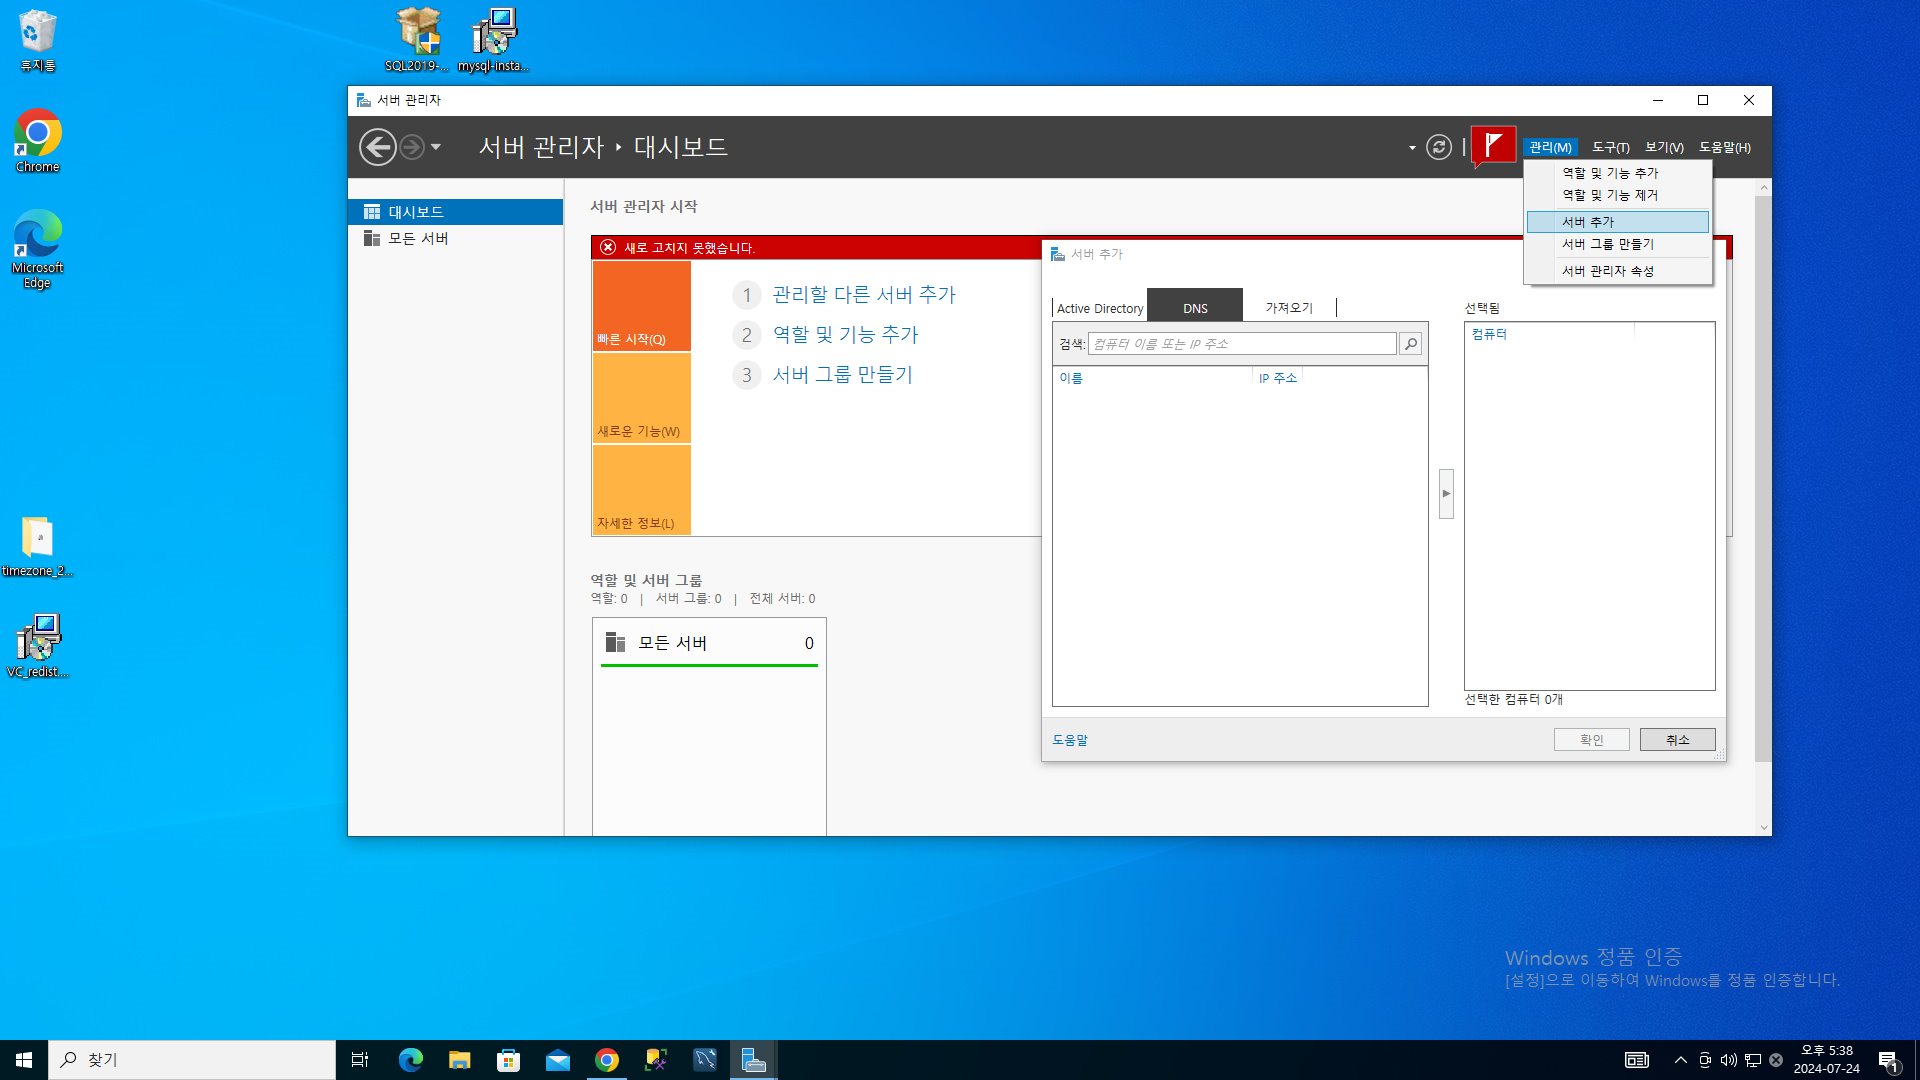Click the 취소 button in the dialog
This screenshot has height=1080, width=1920.
coord(1677,740)
